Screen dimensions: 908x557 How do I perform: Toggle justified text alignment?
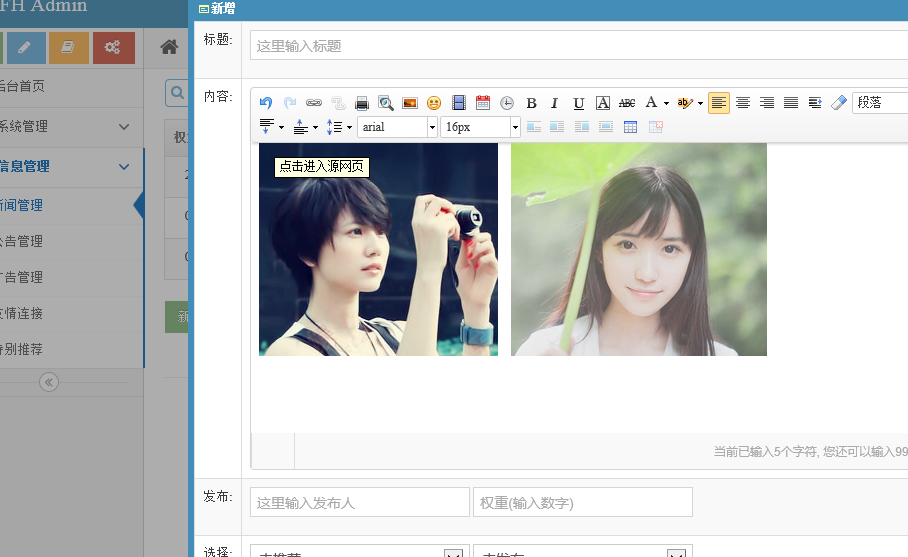coord(791,103)
